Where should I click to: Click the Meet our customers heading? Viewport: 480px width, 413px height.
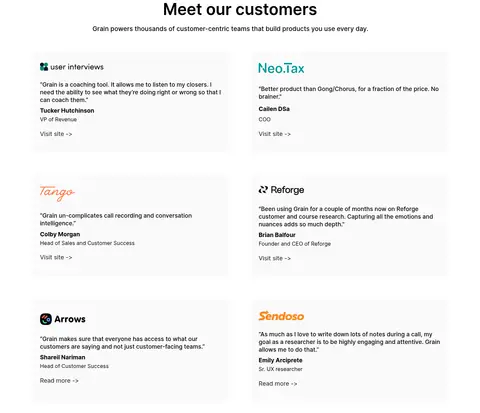tap(240, 9)
